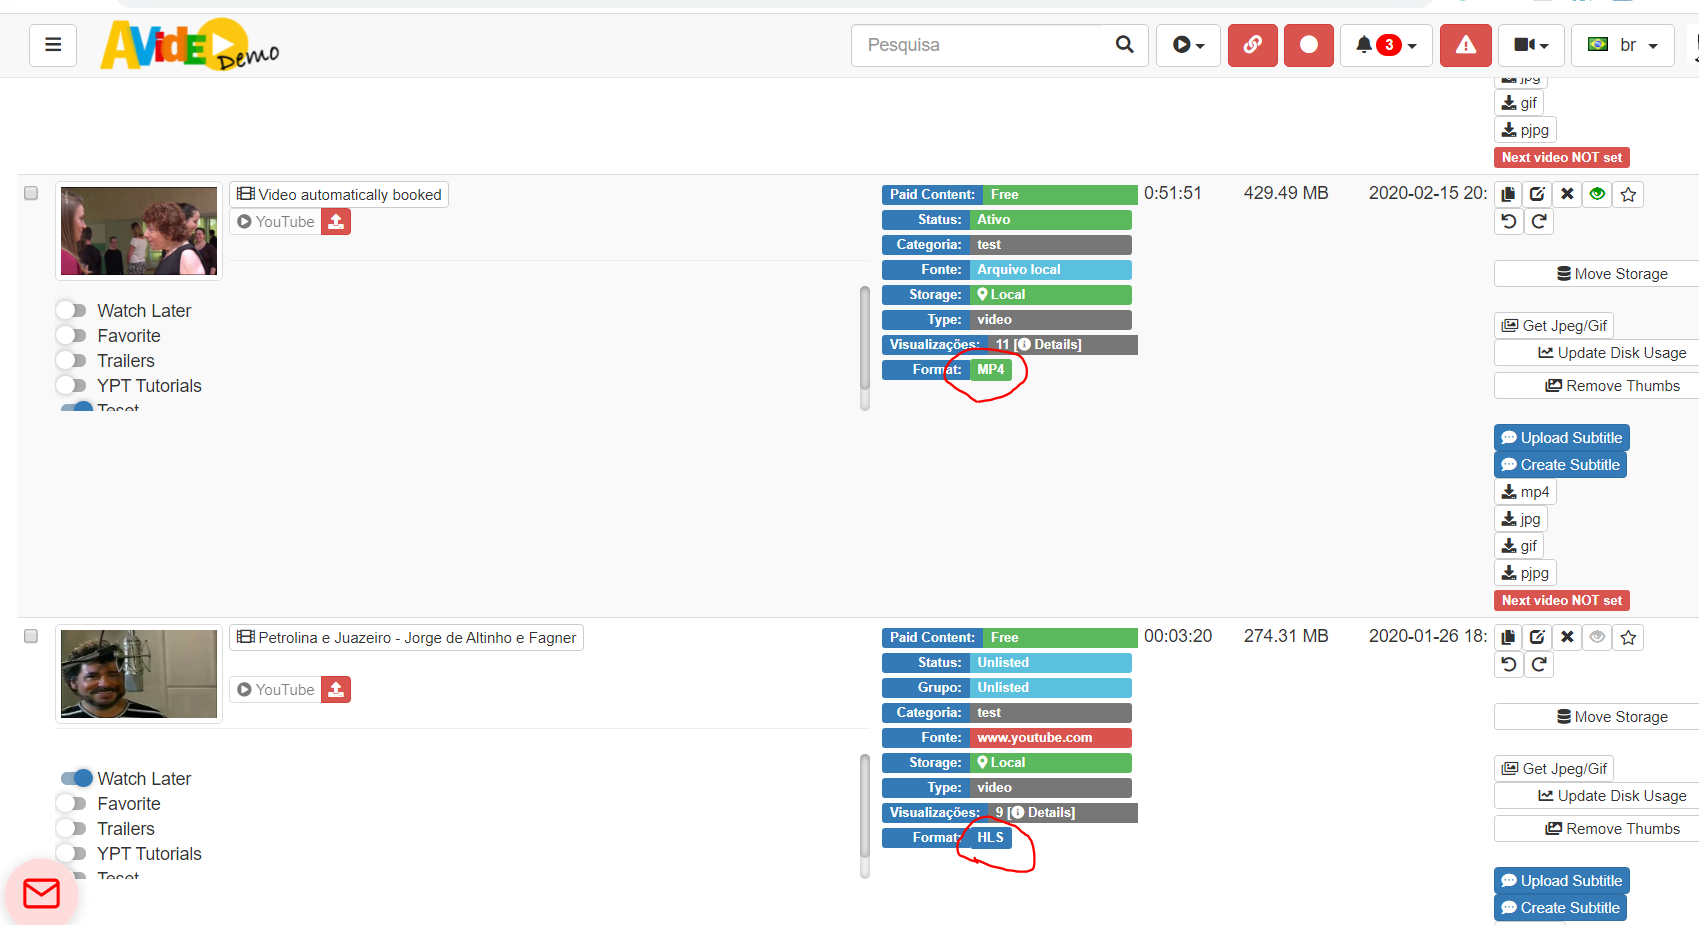The height and width of the screenshot is (925, 1699).
Task: Edit the Video automatically booked entry
Action: click(1538, 194)
